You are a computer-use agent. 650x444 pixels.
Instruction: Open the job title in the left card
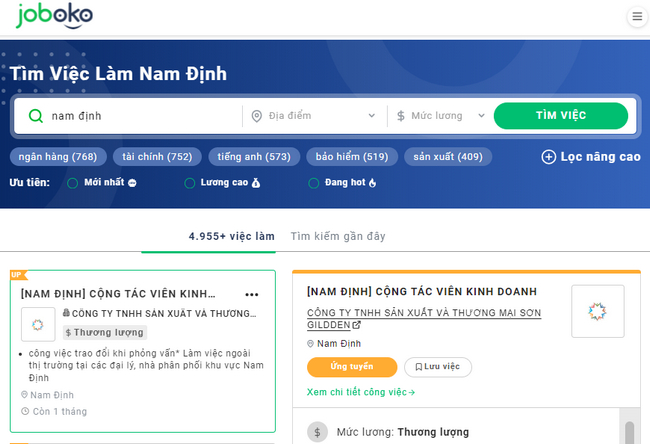pyautogui.click(x=118, y=294)
